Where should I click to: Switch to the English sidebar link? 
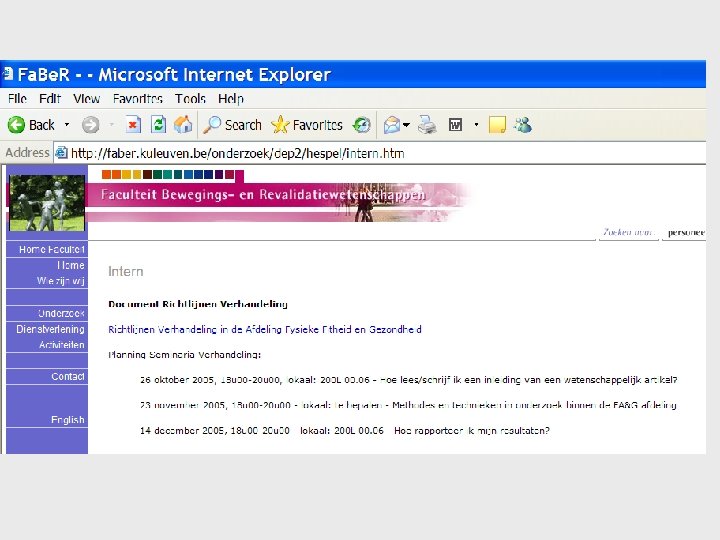pos(68,420)
